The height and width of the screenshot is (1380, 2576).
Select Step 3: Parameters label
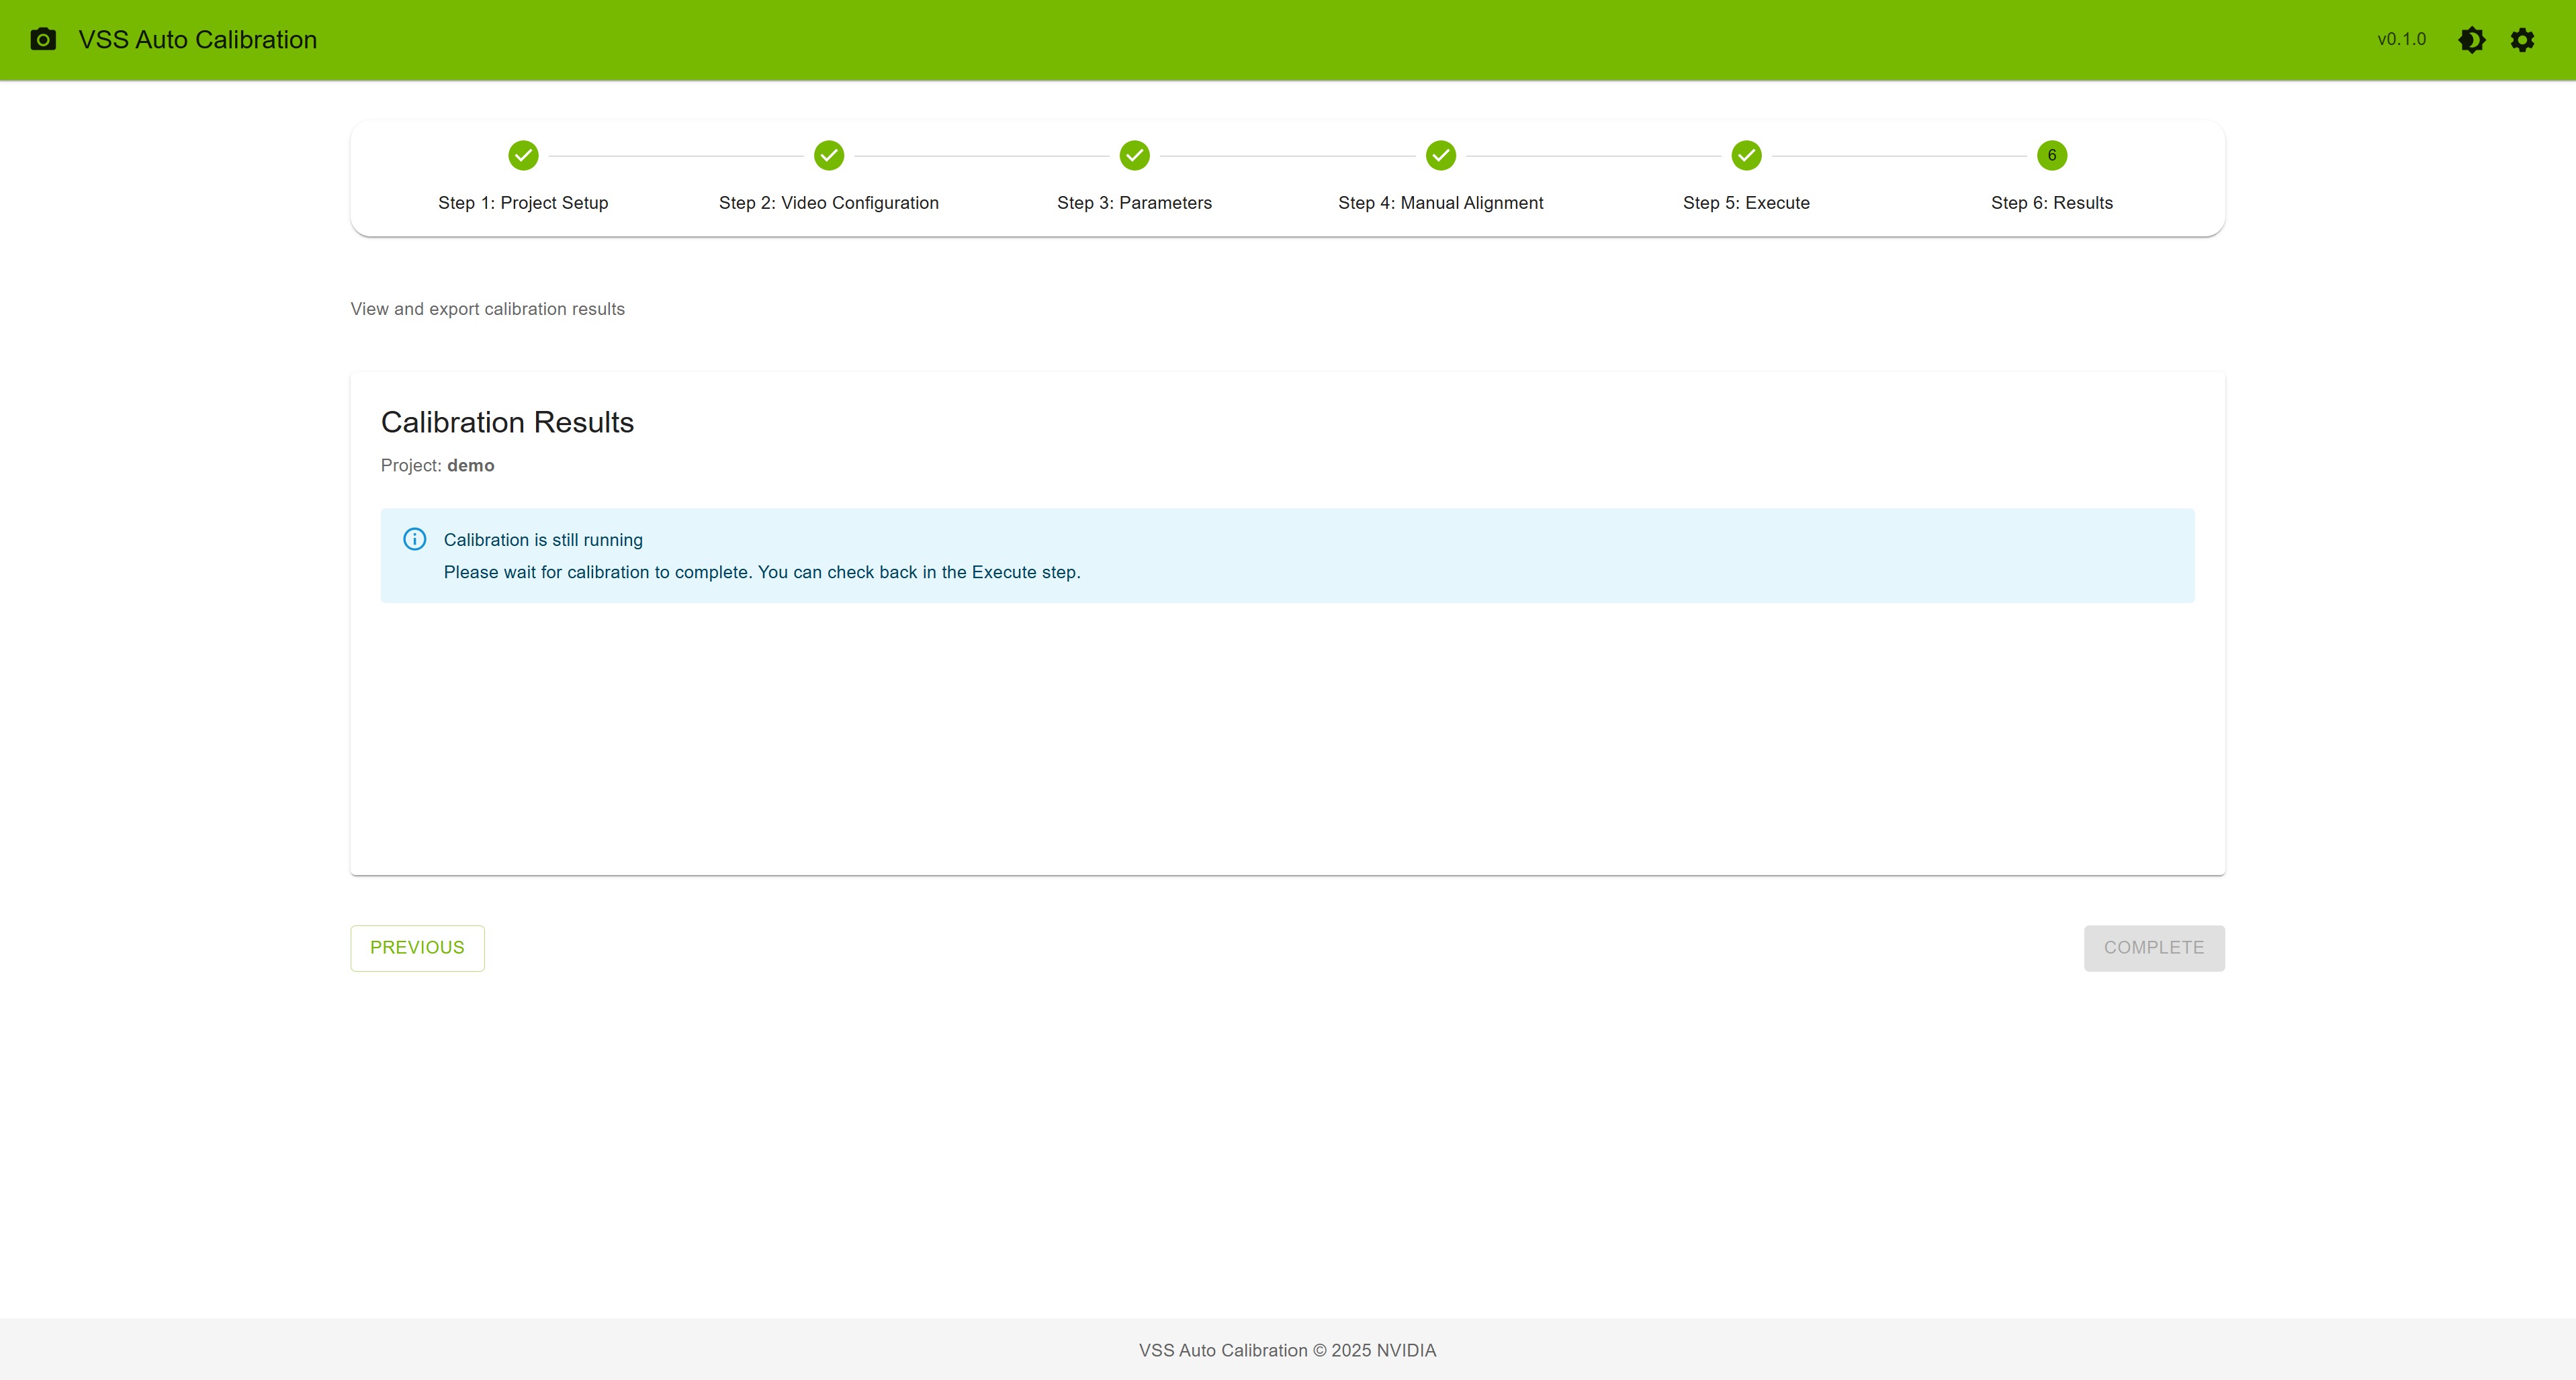[1134, 203]
